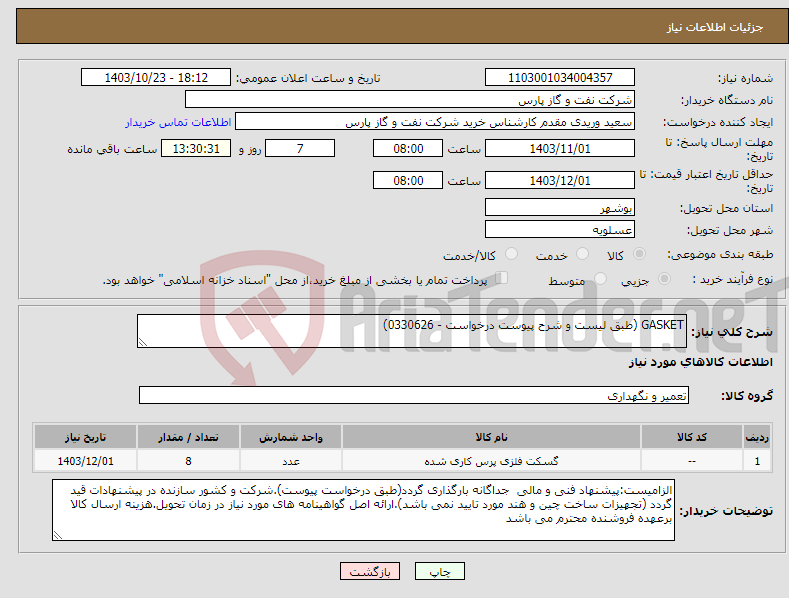Image resolution: width=789 pixels, height=598 pixels.
Task: Click the بازگشت back button
Action: [370, 571]
